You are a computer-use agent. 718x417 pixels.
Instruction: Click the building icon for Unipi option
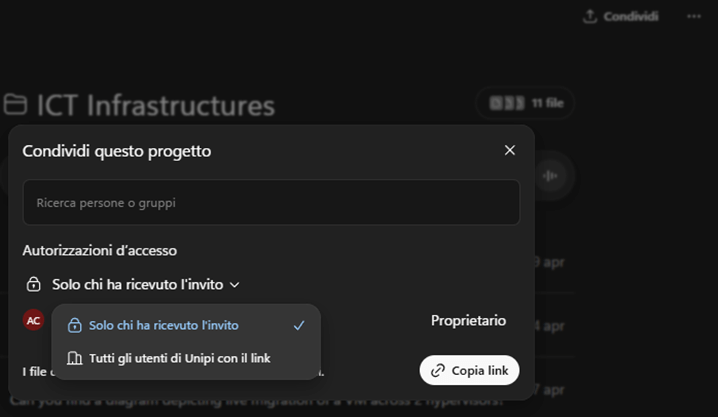click(x=74, y=358)
